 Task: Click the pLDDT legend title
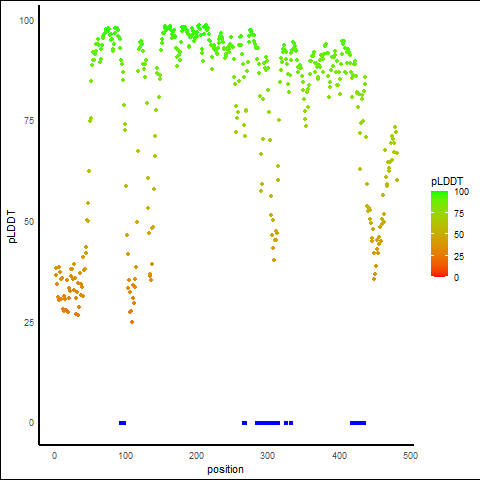[x=447, y=182]
